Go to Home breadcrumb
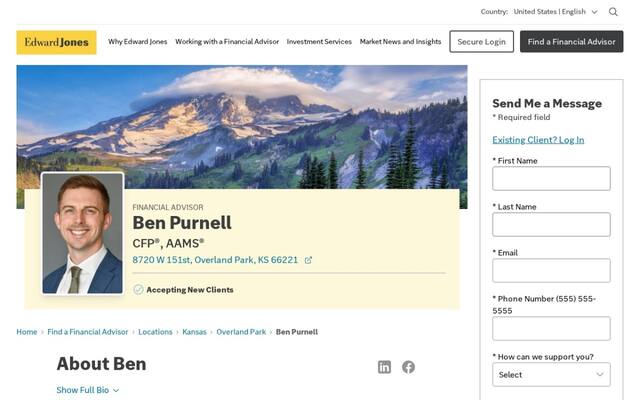The image size is (640, 400). (27, 332)
